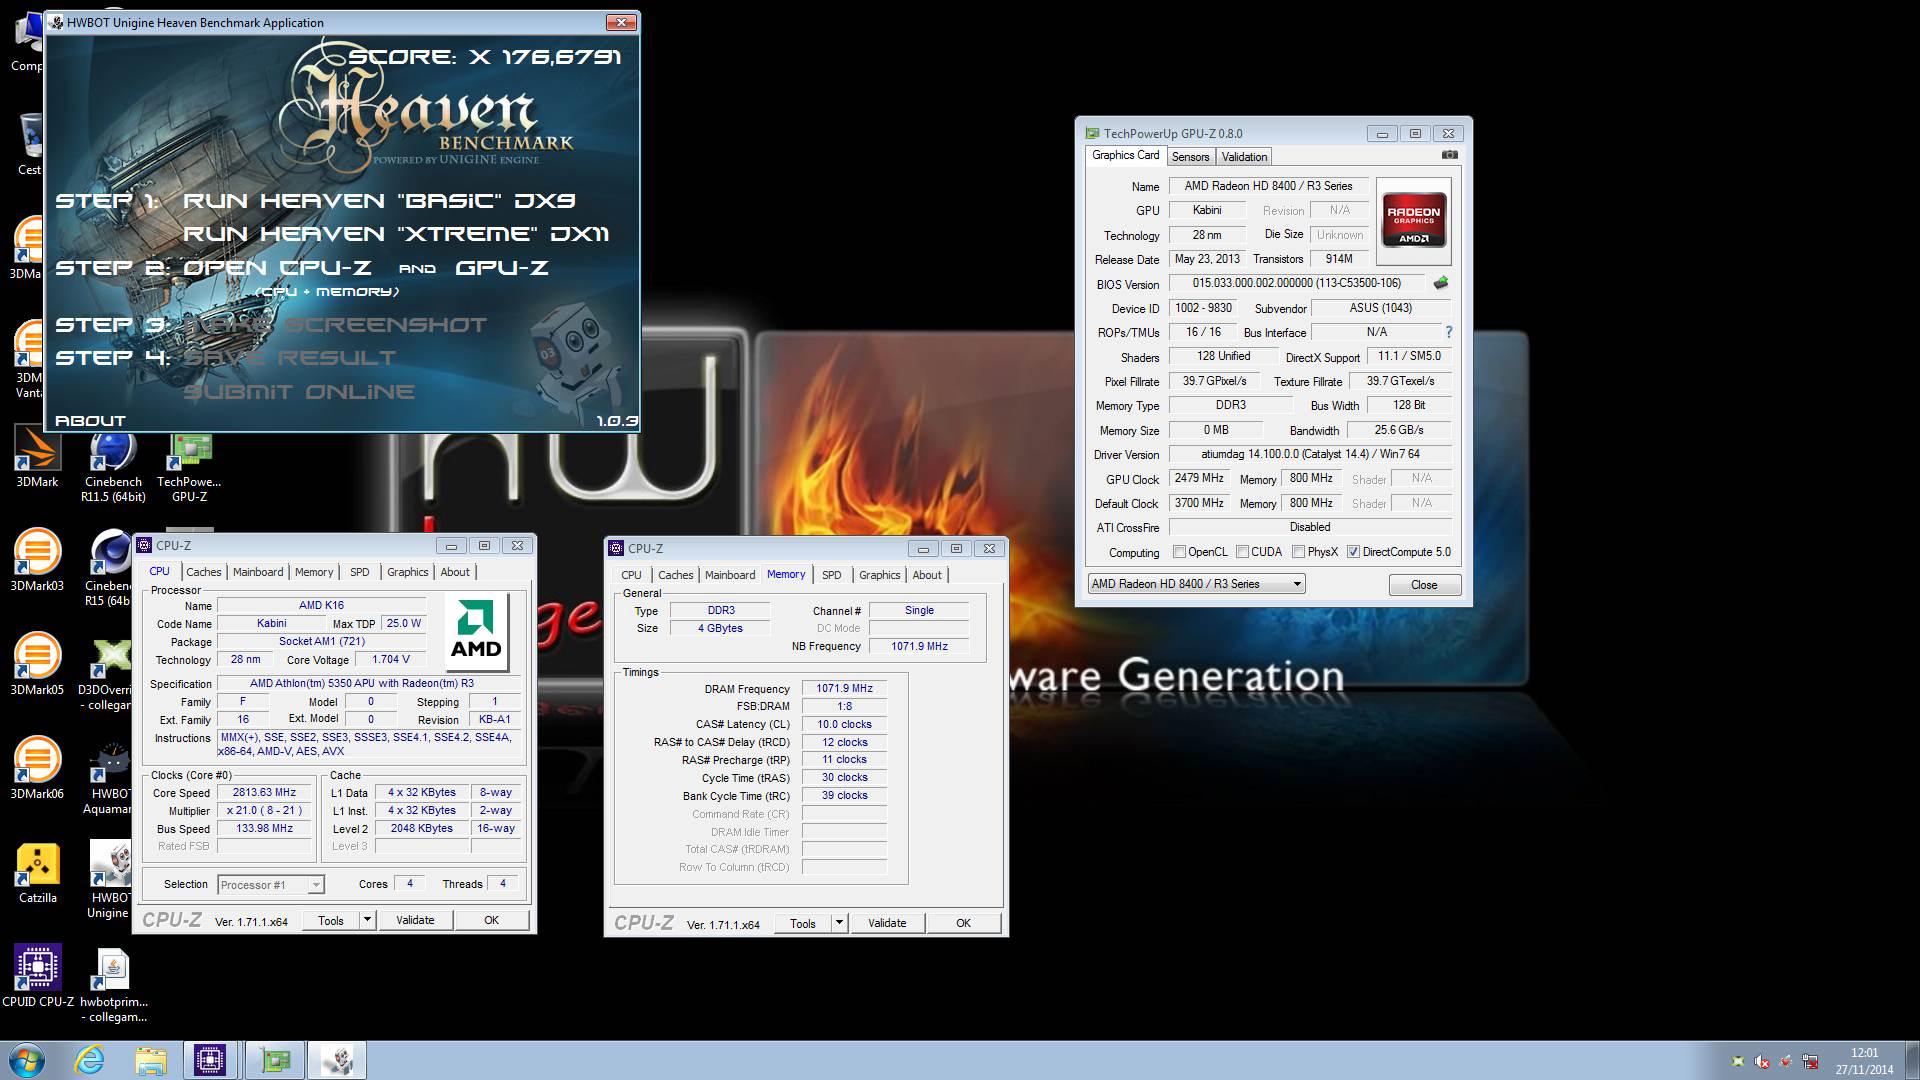Switch to CPU-Z taskbar button

(x=211, y=1060)
